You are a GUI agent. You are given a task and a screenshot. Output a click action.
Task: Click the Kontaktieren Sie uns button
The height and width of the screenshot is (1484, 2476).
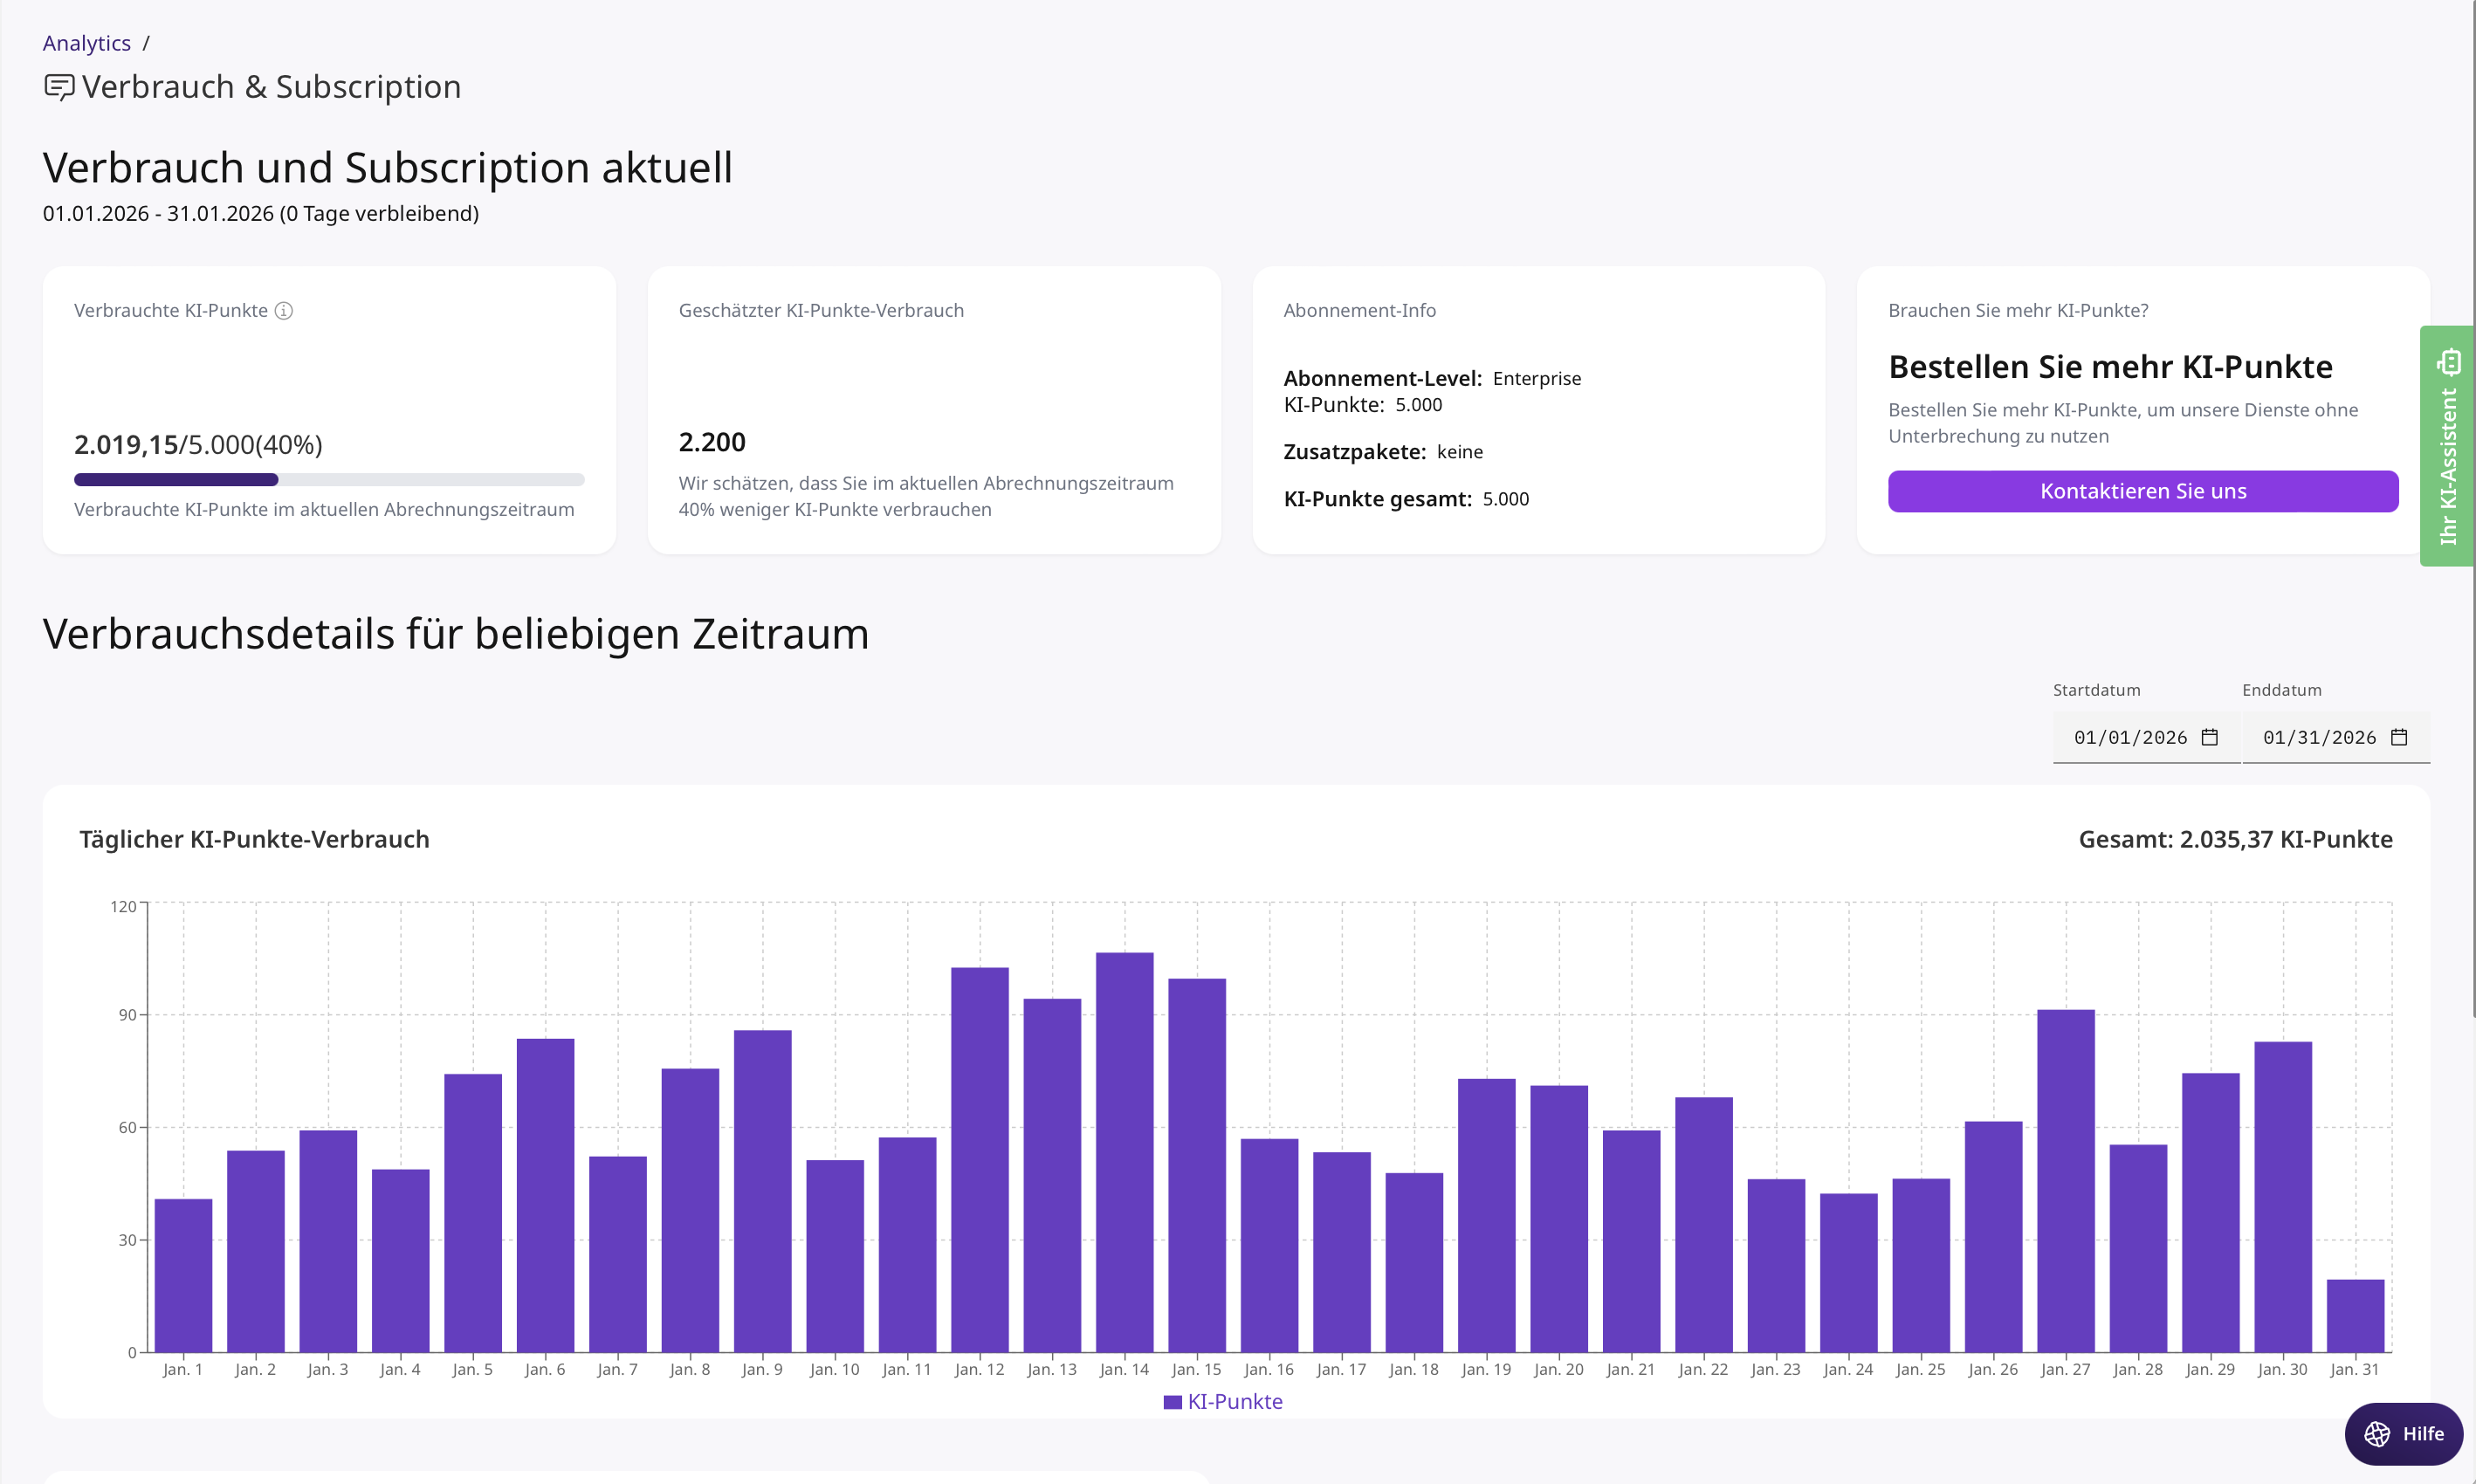[x=2143, y=491]
